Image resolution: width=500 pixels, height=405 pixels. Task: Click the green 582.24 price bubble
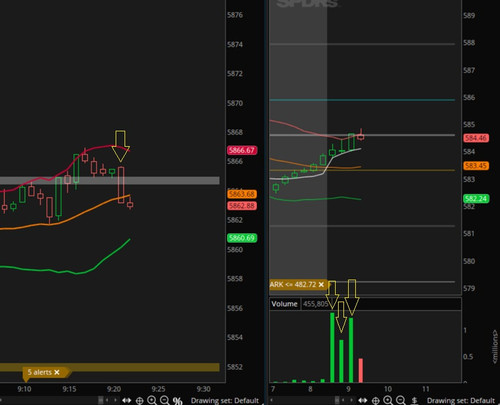coord(476,199)
